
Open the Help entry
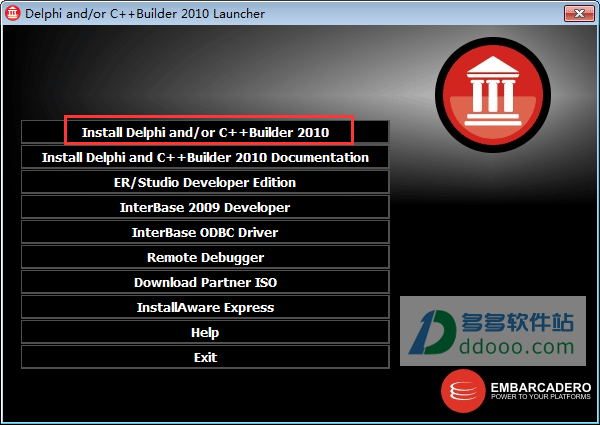coord(205,332)
